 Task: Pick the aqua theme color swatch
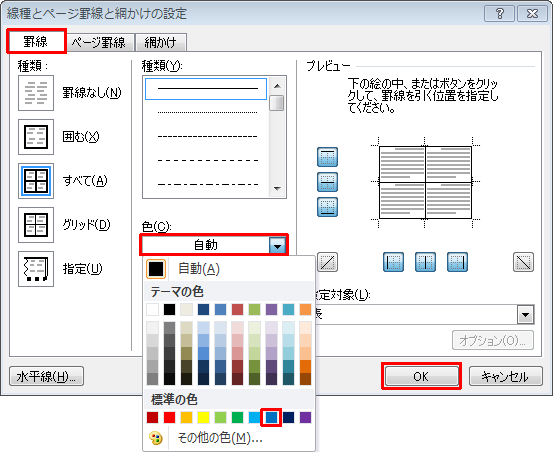click(x=288, y=310)
